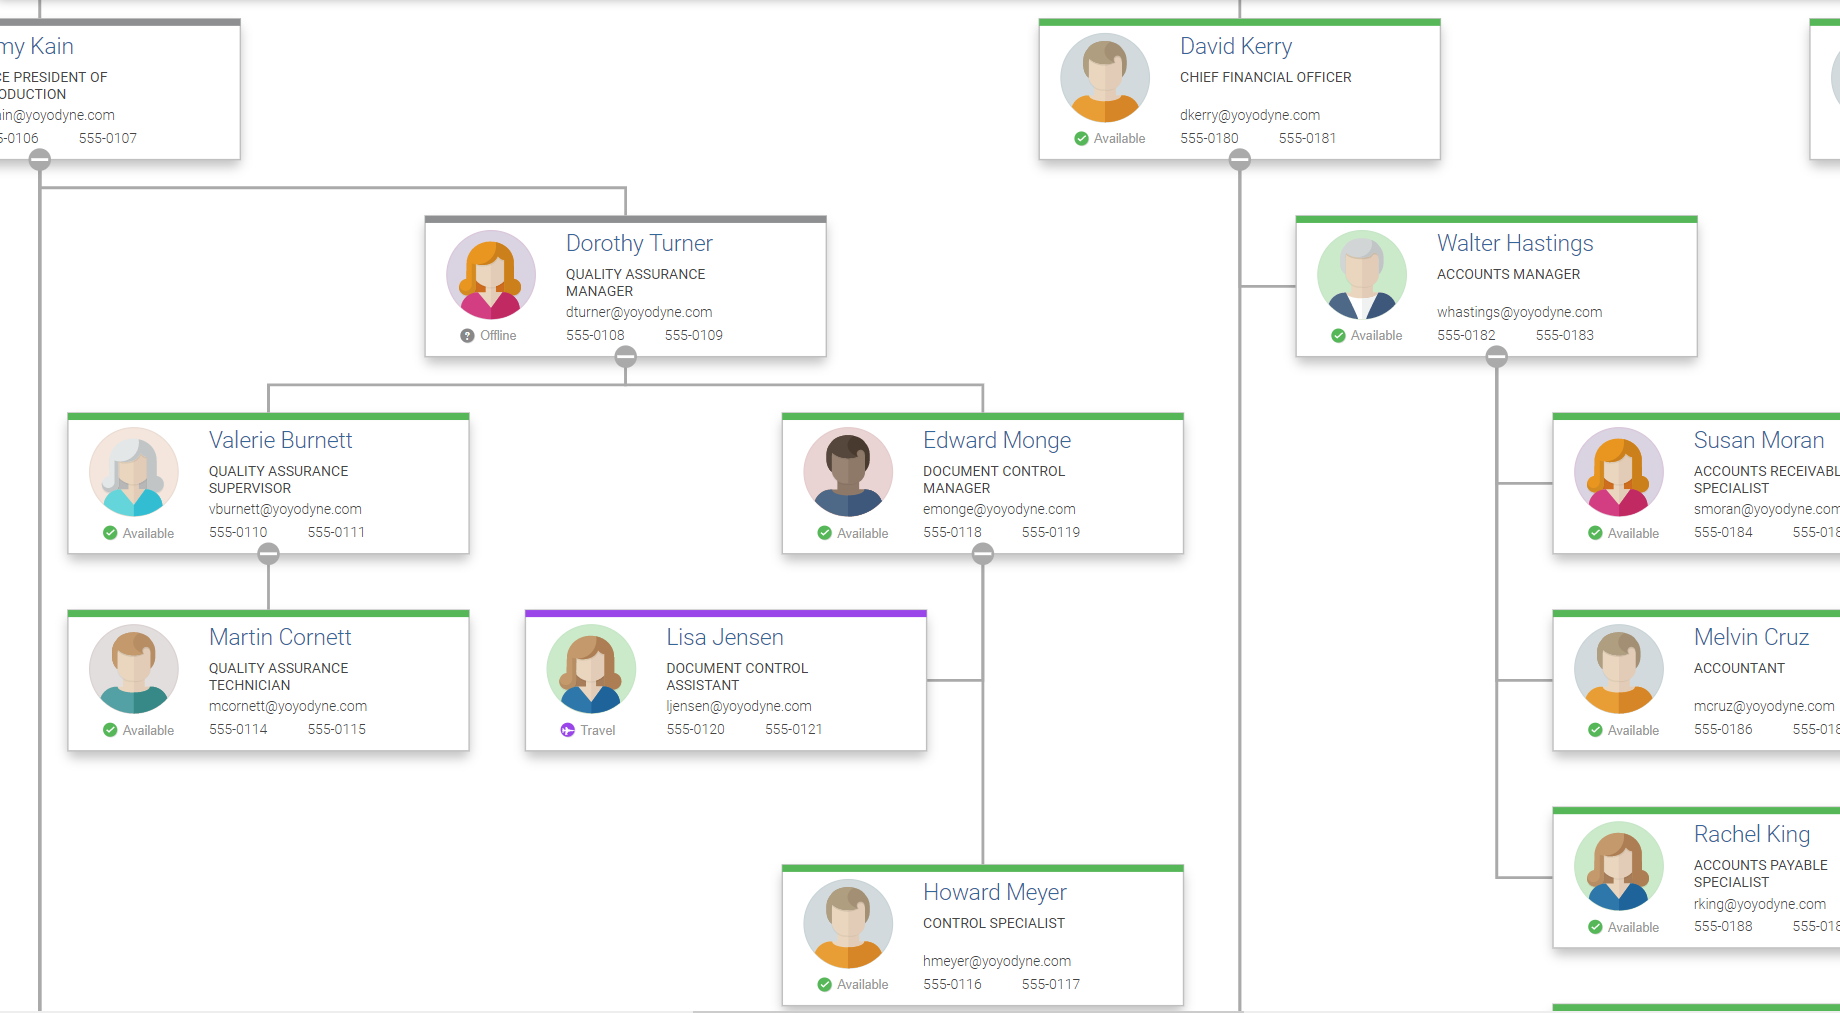Image resolution: width=1840 pixels, height=1013 pixels.
Task: Collapse David Kerry's branch
Action: click(x=1240, y=159)
